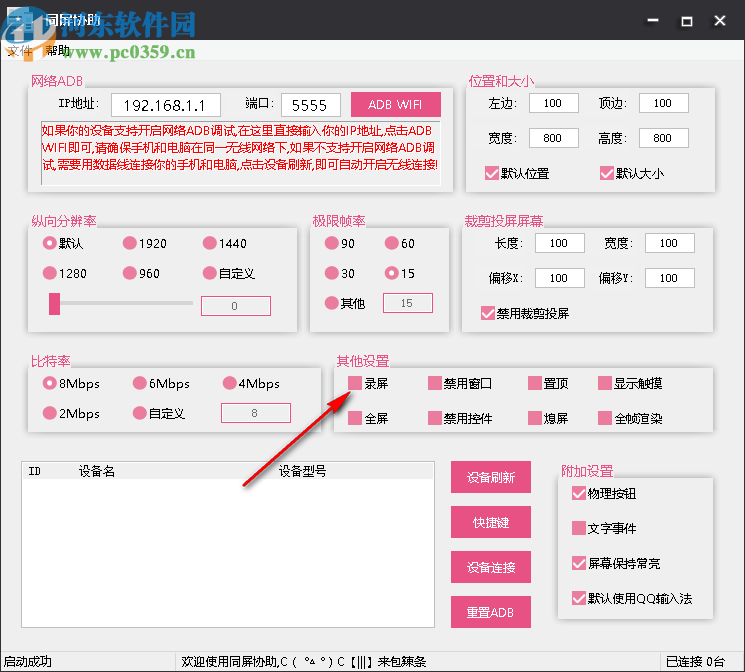Click the 宽度 field in 位置和大小
This screenshot has width=745, height=672.
click(x=554, y=138)
